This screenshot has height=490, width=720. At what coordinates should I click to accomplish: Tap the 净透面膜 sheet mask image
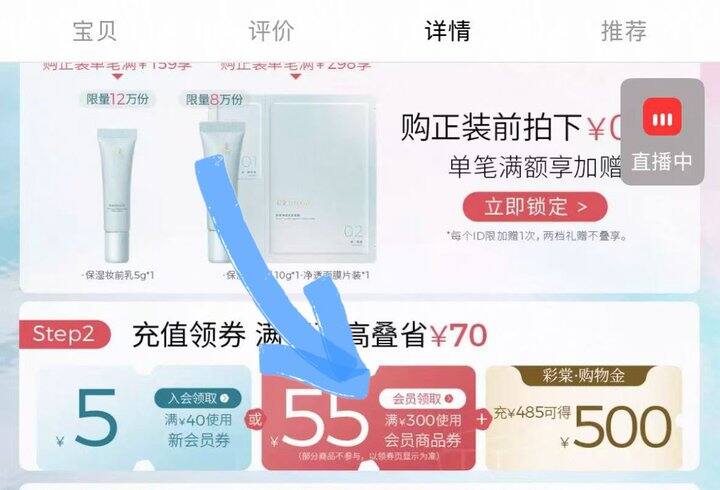[315, 178]
